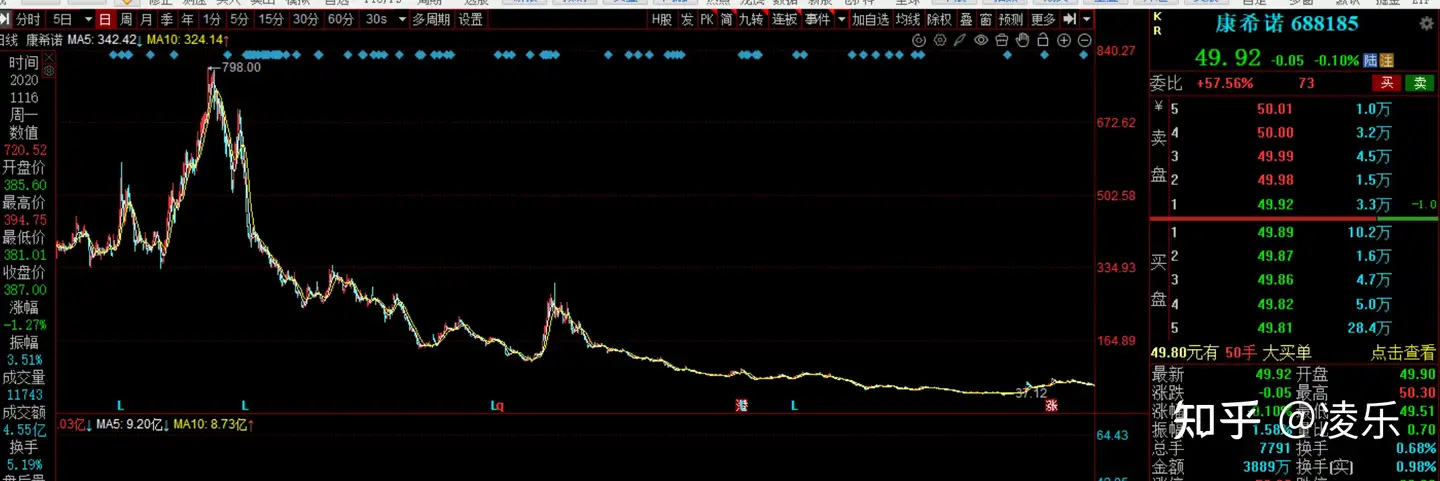Open 设置 period settings
1440x481 pixels.
click(x=471, y=19)
